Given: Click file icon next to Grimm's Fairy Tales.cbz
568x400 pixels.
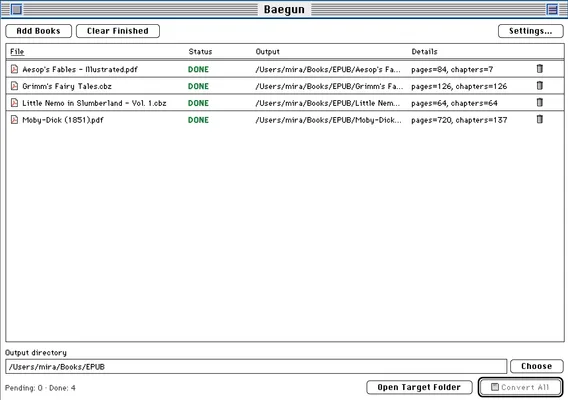Looking at the screenshot, I should tap(14, 86).
